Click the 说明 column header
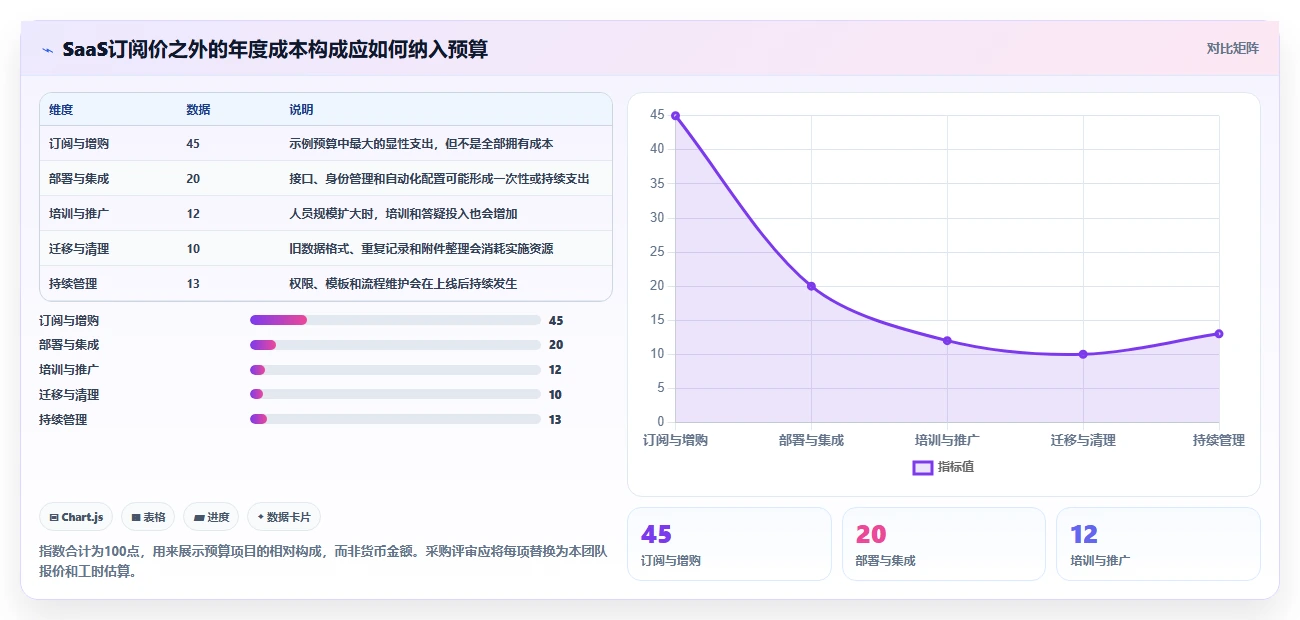The width and height of the screenshot is (1300, 620). coord(301,110)
